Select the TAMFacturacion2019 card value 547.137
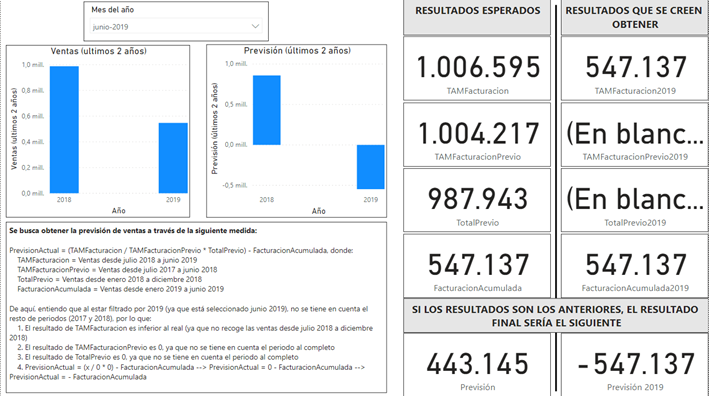 tap(636, 67)
